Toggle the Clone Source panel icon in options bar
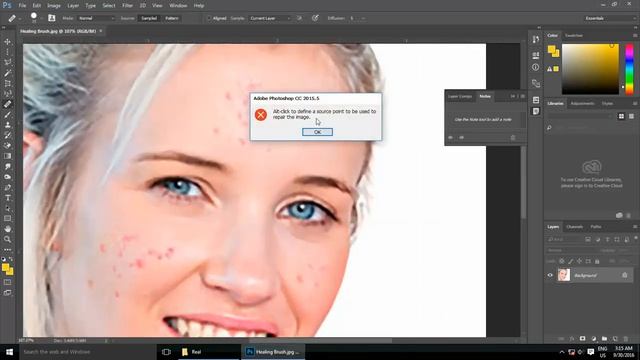The width and height of the screenshot is (640, 360). click(52, 18)
